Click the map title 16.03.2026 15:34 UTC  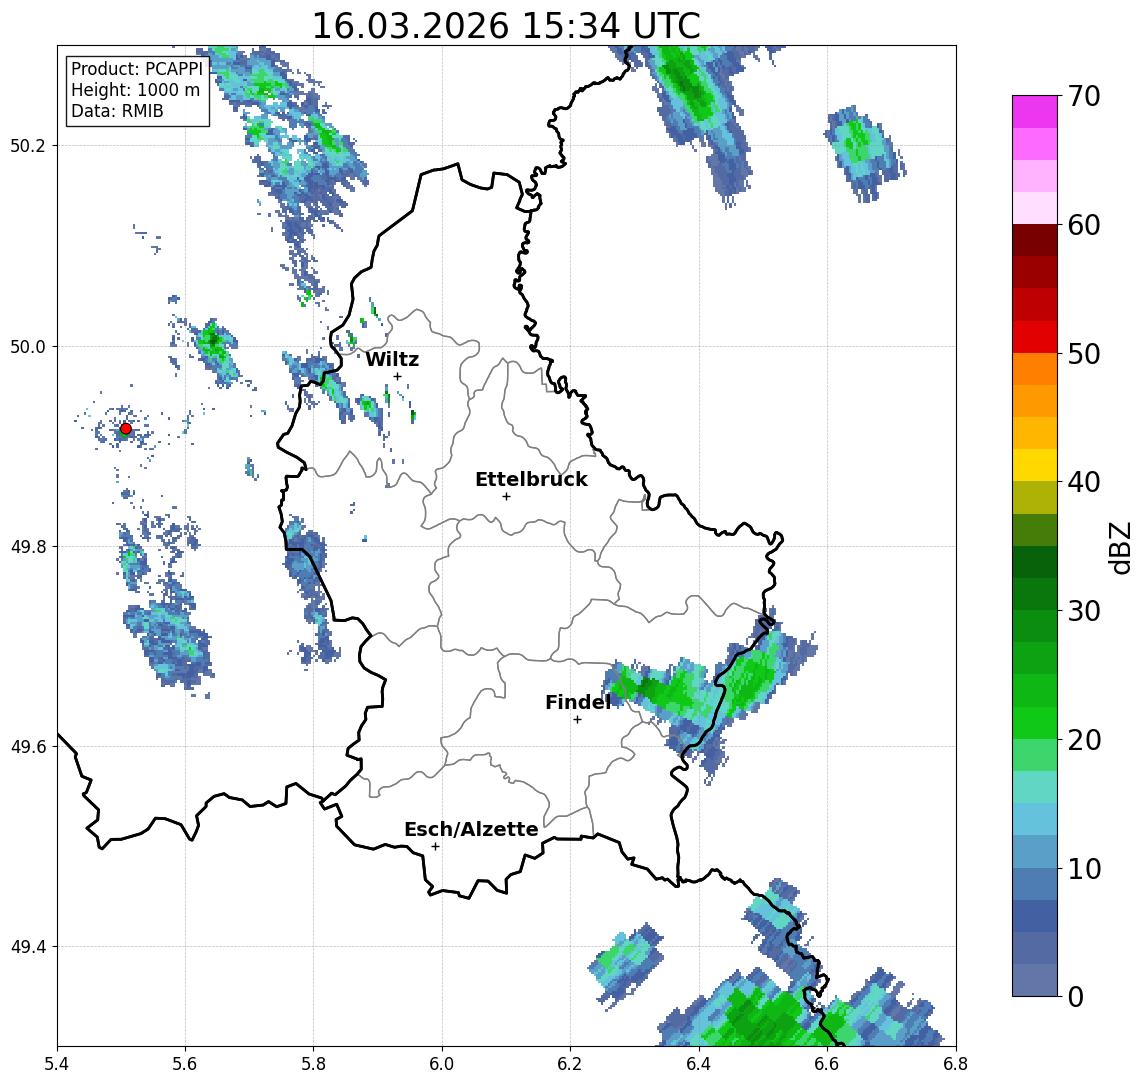(506, 26)
